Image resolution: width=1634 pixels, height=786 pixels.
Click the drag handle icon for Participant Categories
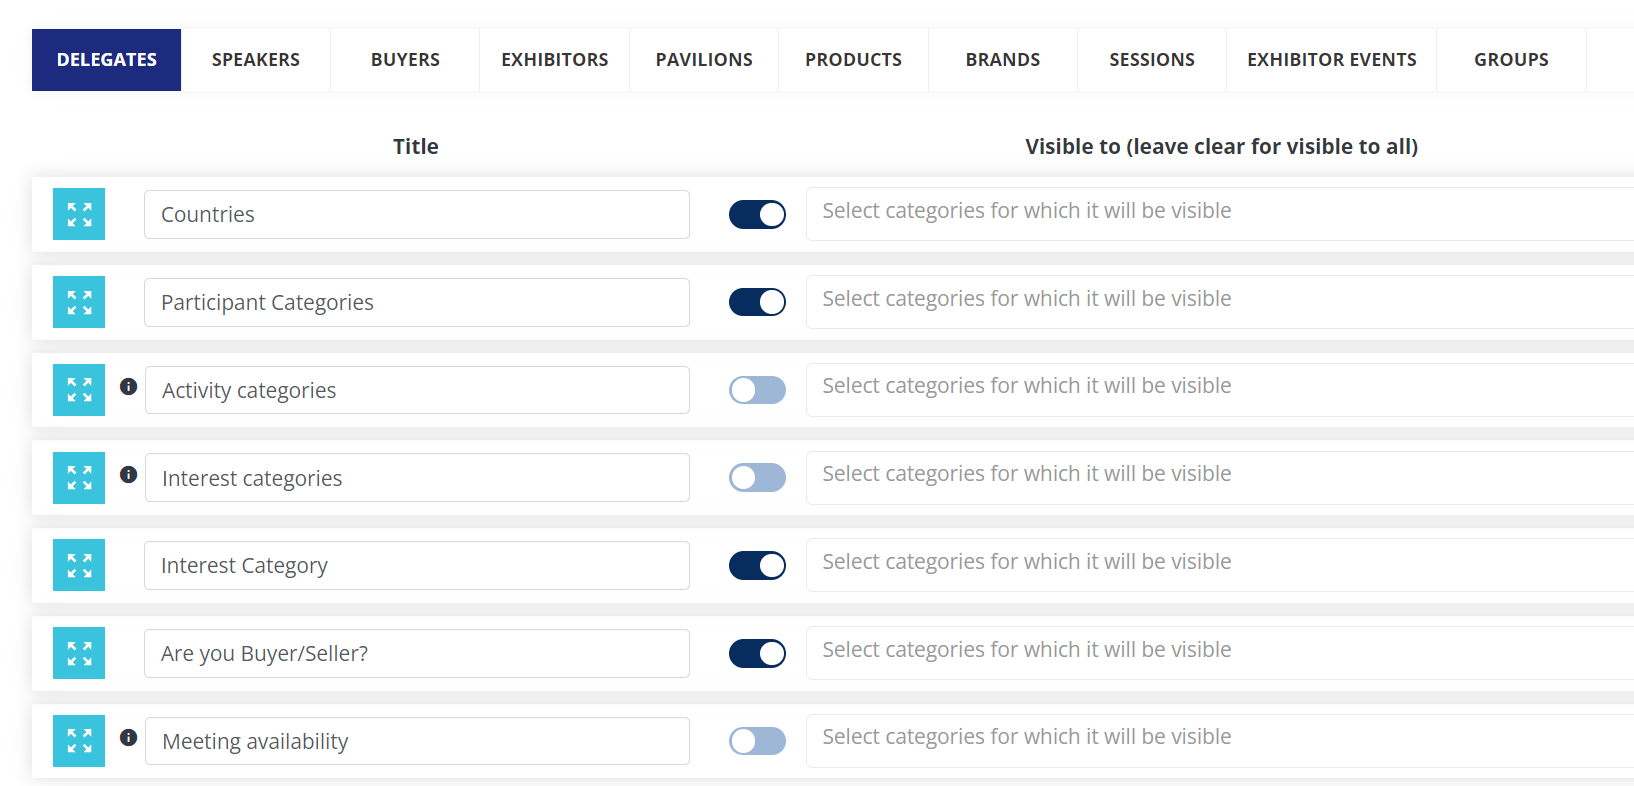click(79, 302)
